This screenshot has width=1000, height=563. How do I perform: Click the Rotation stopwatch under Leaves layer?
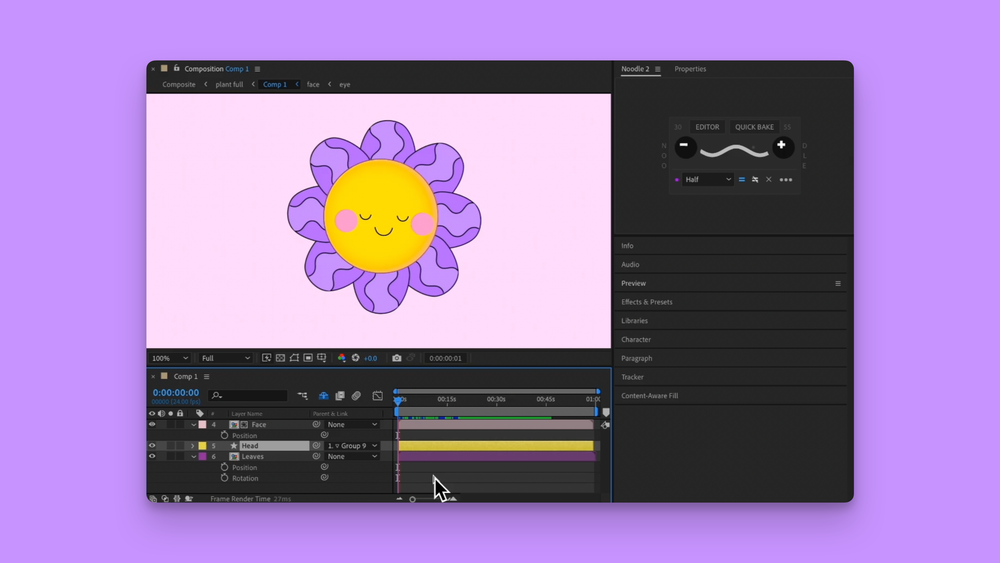[x=224, y=478]
